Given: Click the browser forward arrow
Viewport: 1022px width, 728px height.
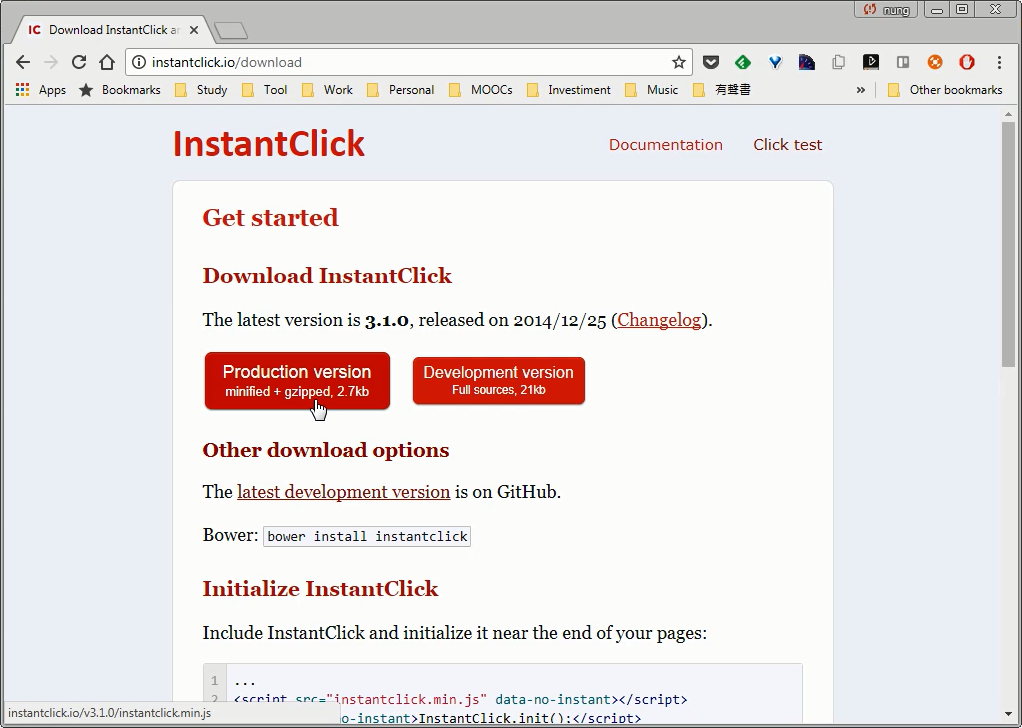Looking at the screenshot, I should (x=51, y=62).
